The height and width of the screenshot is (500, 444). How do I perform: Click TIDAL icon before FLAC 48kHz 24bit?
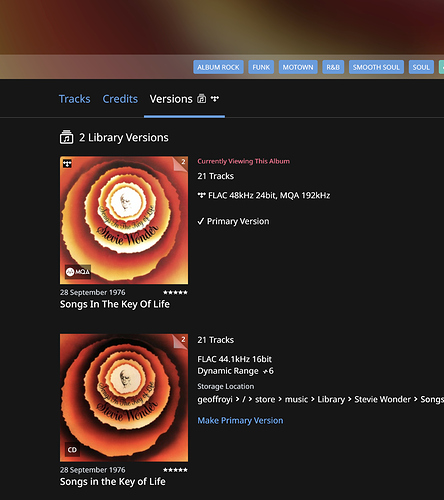click(x=201, y=195)
